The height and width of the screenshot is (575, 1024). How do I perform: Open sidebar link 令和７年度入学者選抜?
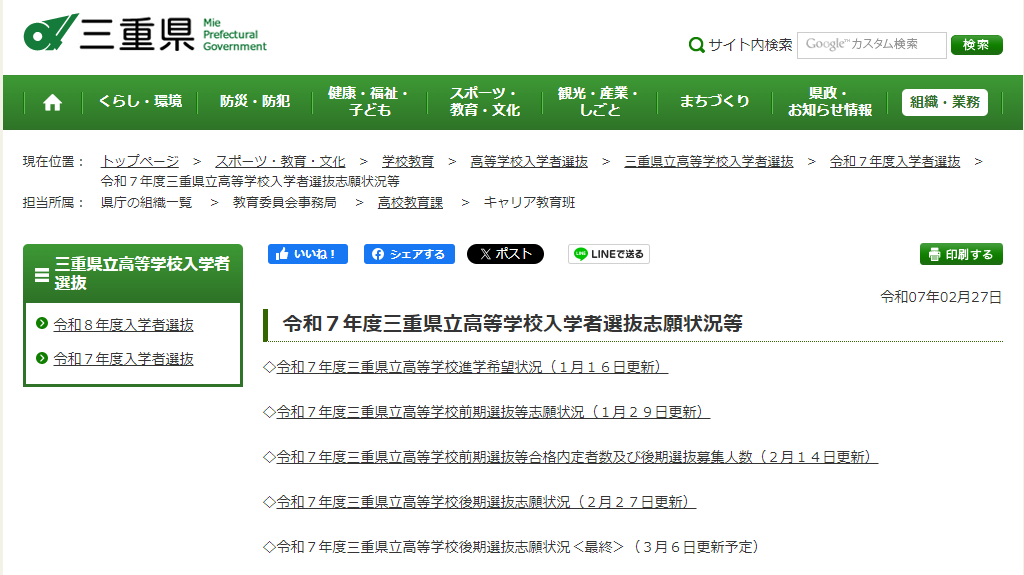pyautogui.click(x=123, y=359)
